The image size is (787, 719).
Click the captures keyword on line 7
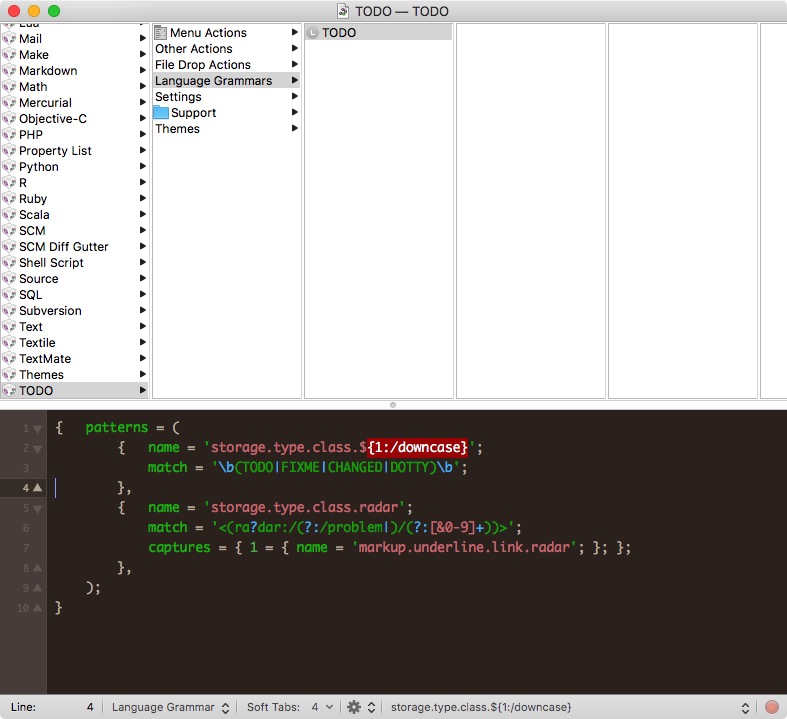click(179, 547)
